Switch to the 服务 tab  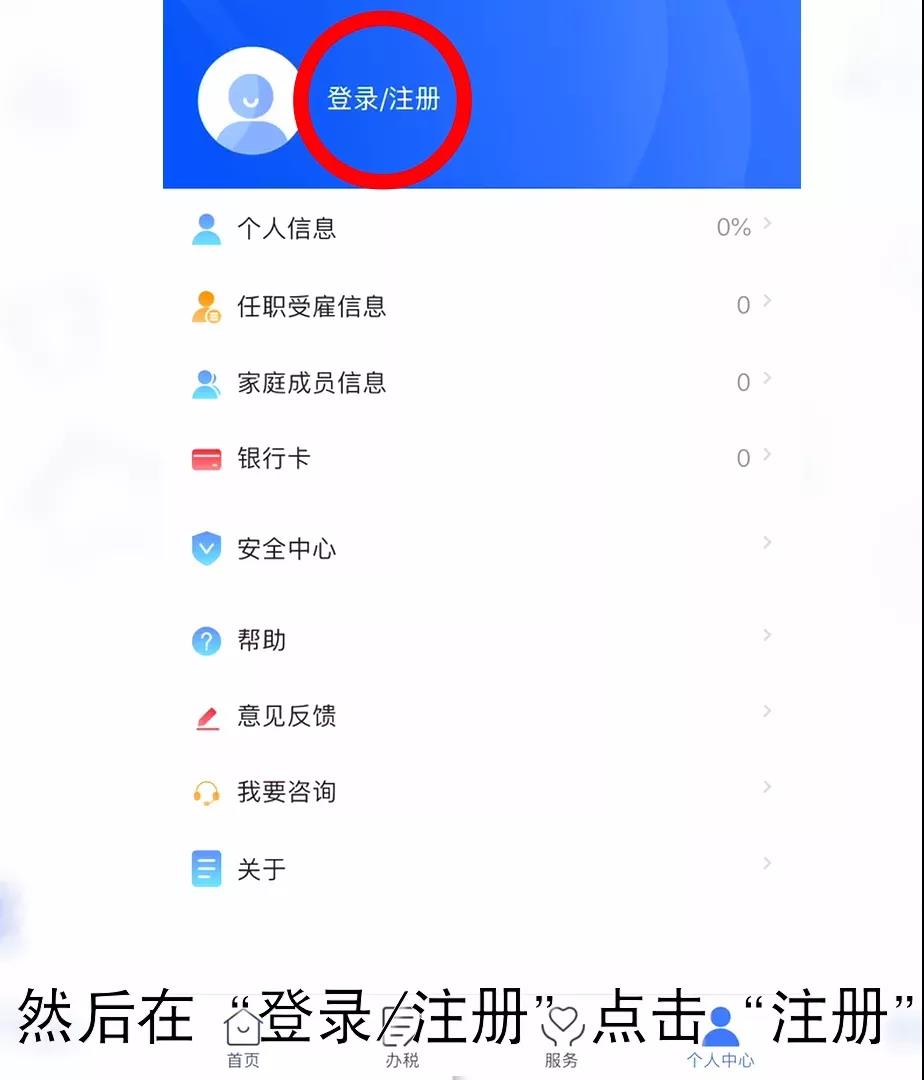coord(562,1037)
